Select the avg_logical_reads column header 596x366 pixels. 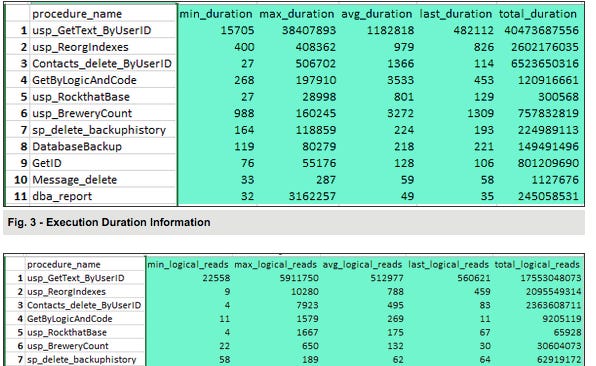point(362,265)
